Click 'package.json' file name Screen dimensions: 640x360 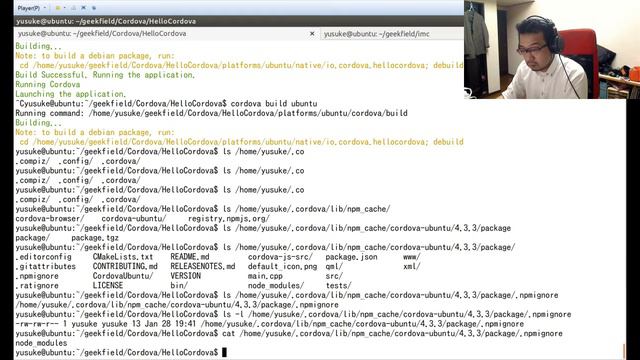(351, 257)
